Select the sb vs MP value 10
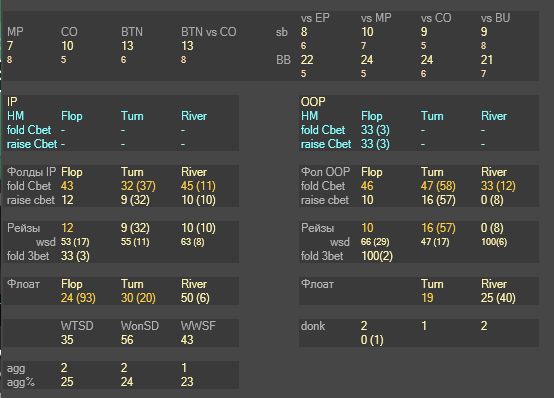 click(x=367, y=32)
